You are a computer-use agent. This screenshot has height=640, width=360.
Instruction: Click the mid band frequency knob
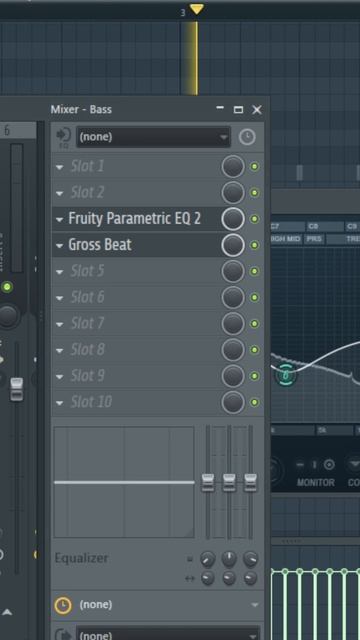pos(229,559)
